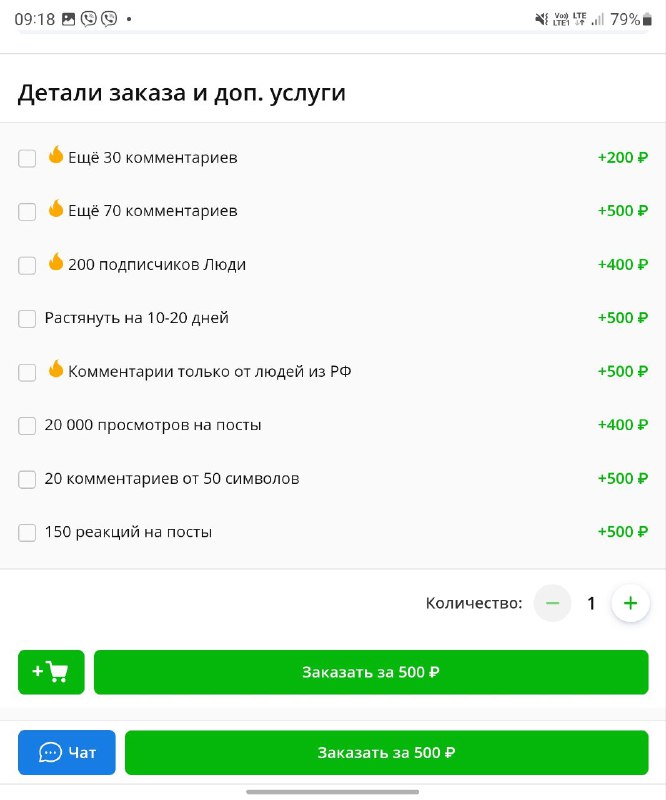Tap the quantity value field showing 1
This screenshot has width=666, height=800.
pos(591,603)
